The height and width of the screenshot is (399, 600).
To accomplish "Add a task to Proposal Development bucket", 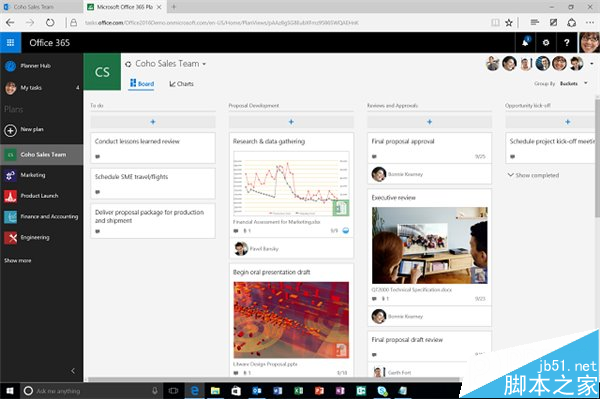I will (291, 122).
